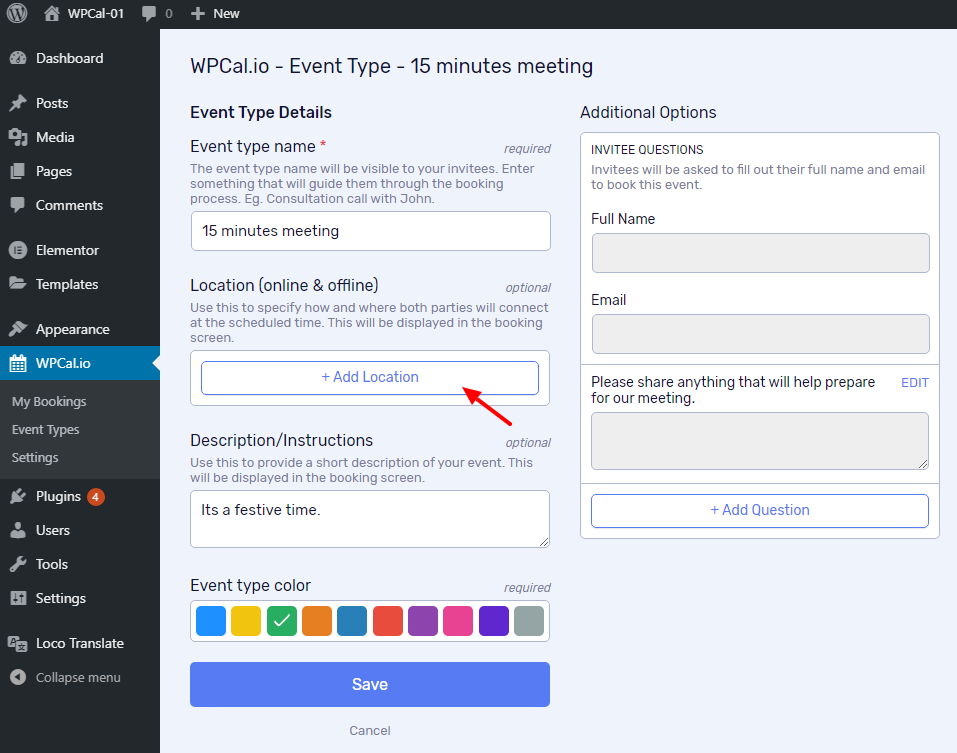Click EDIT beside the meeting question

(x=915, y=383)
